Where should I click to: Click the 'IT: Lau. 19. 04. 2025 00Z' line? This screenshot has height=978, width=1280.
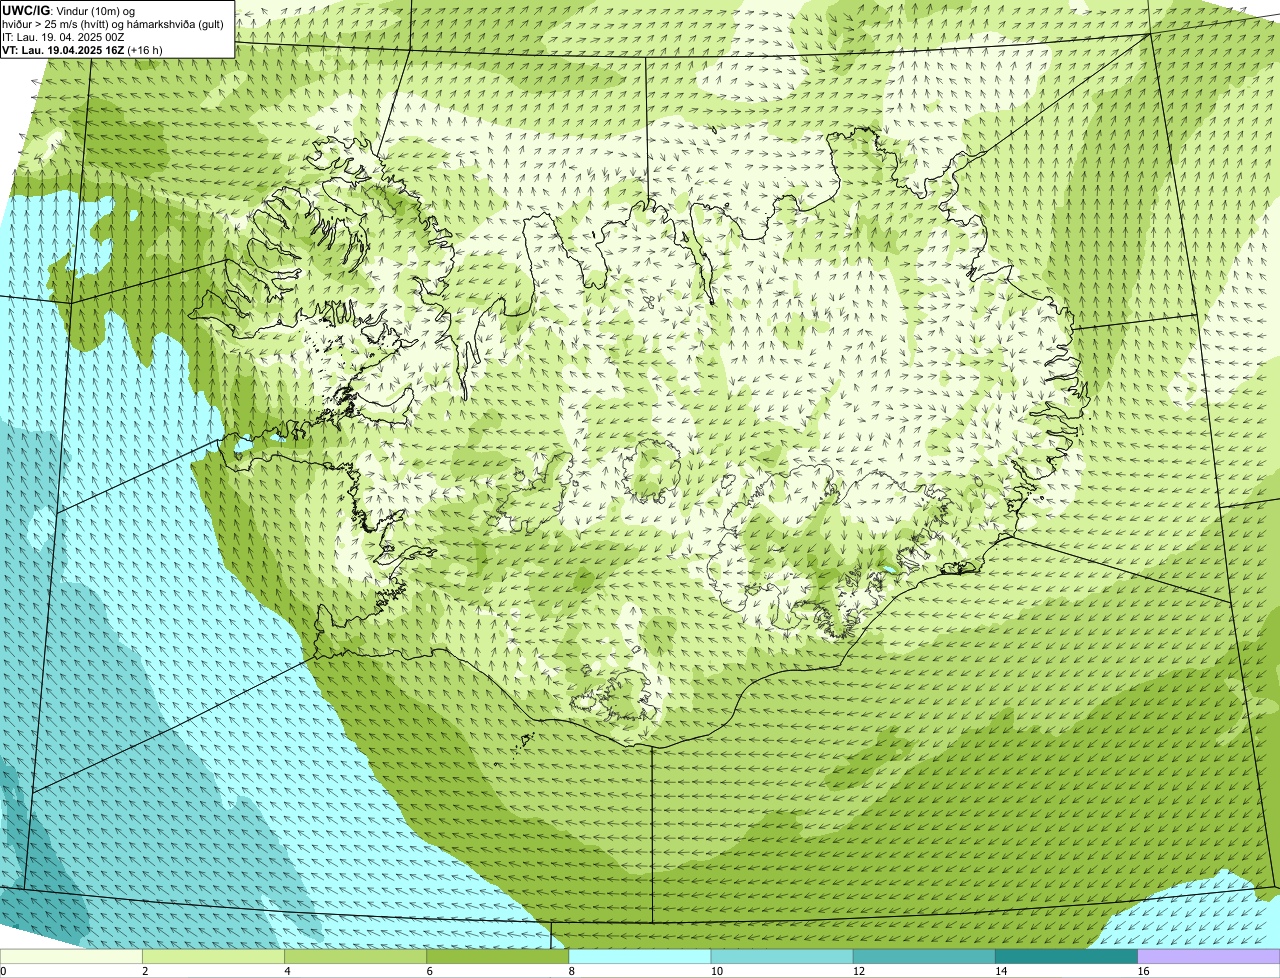pos(63,37)
